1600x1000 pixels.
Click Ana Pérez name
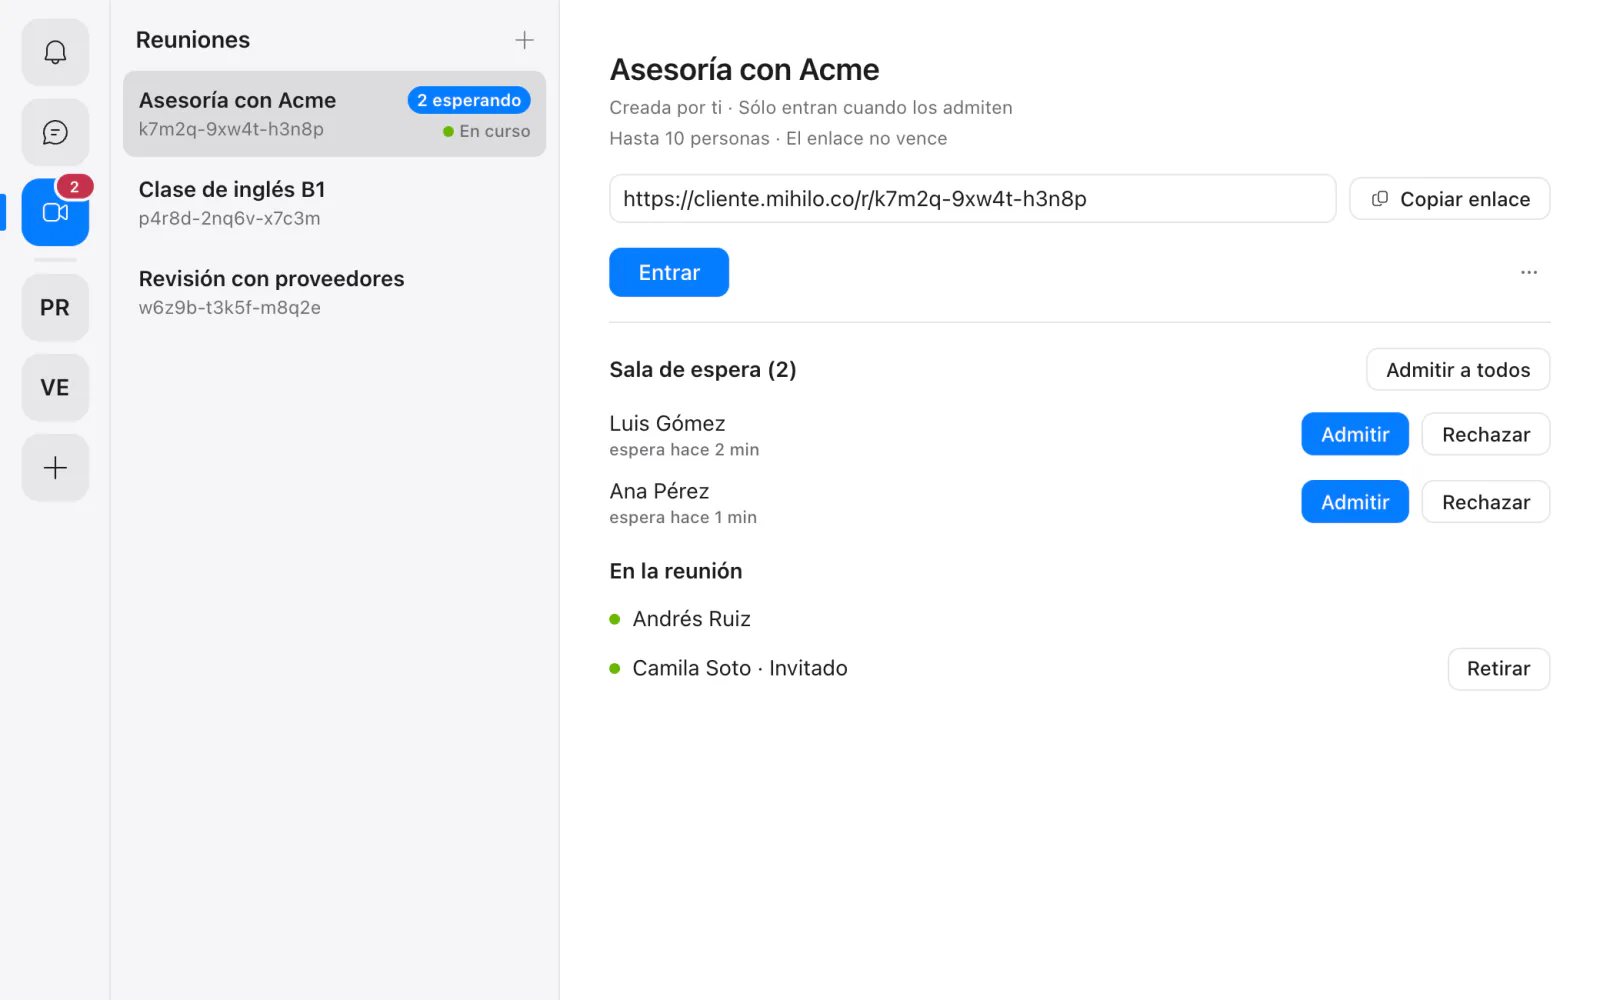[x=659, y=491]
